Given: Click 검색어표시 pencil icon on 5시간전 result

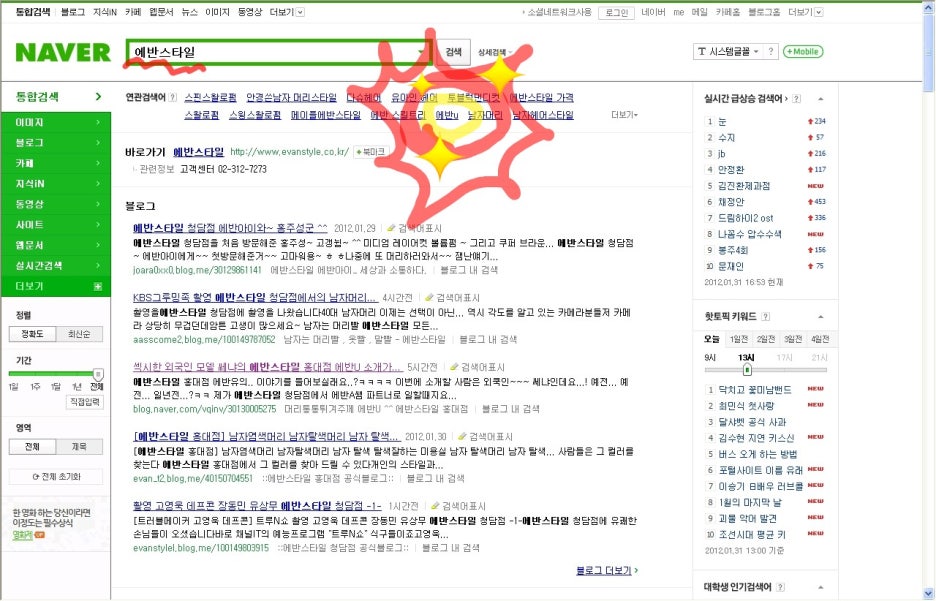Looking at the screenshot, I should (454, 367).
